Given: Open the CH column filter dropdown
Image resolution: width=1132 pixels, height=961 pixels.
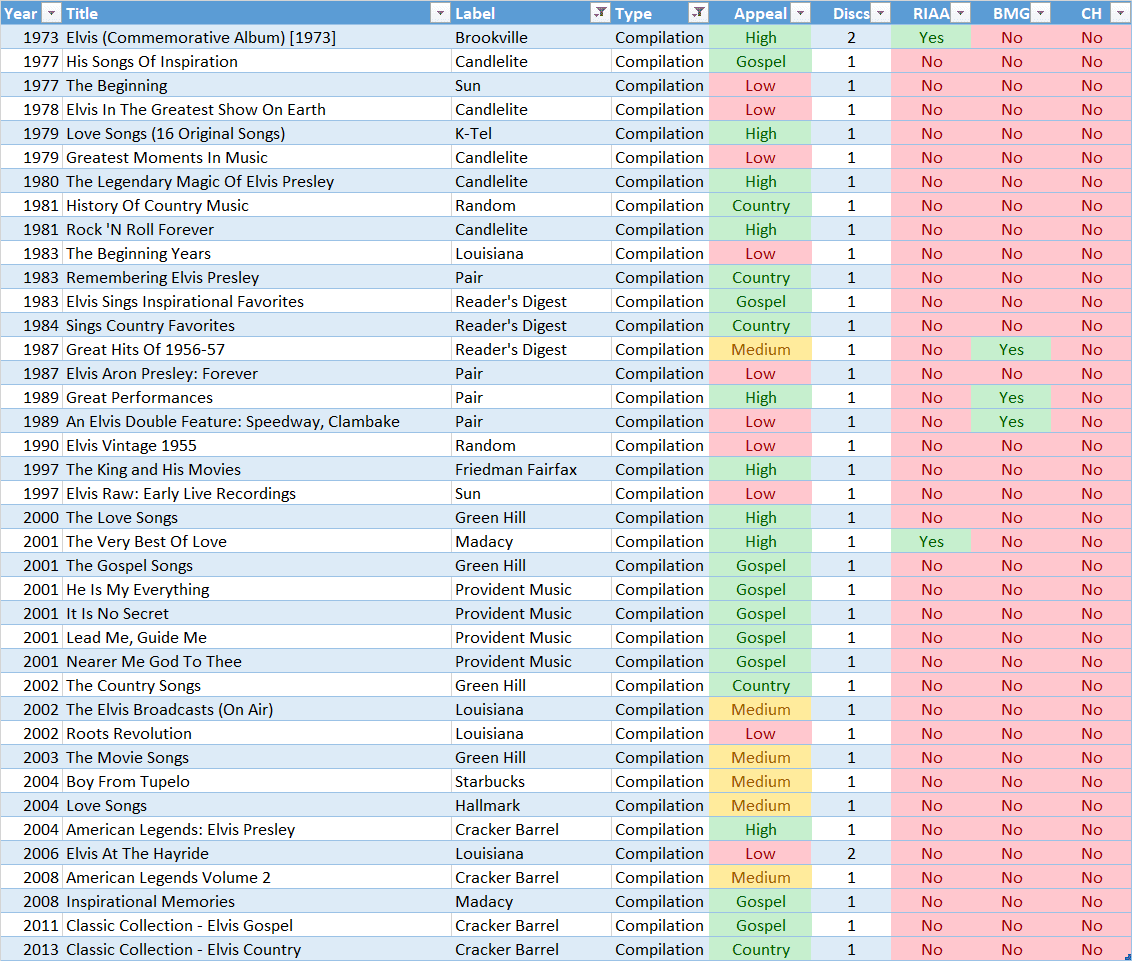Looking at the screenshot, I should click(1120, 13).
